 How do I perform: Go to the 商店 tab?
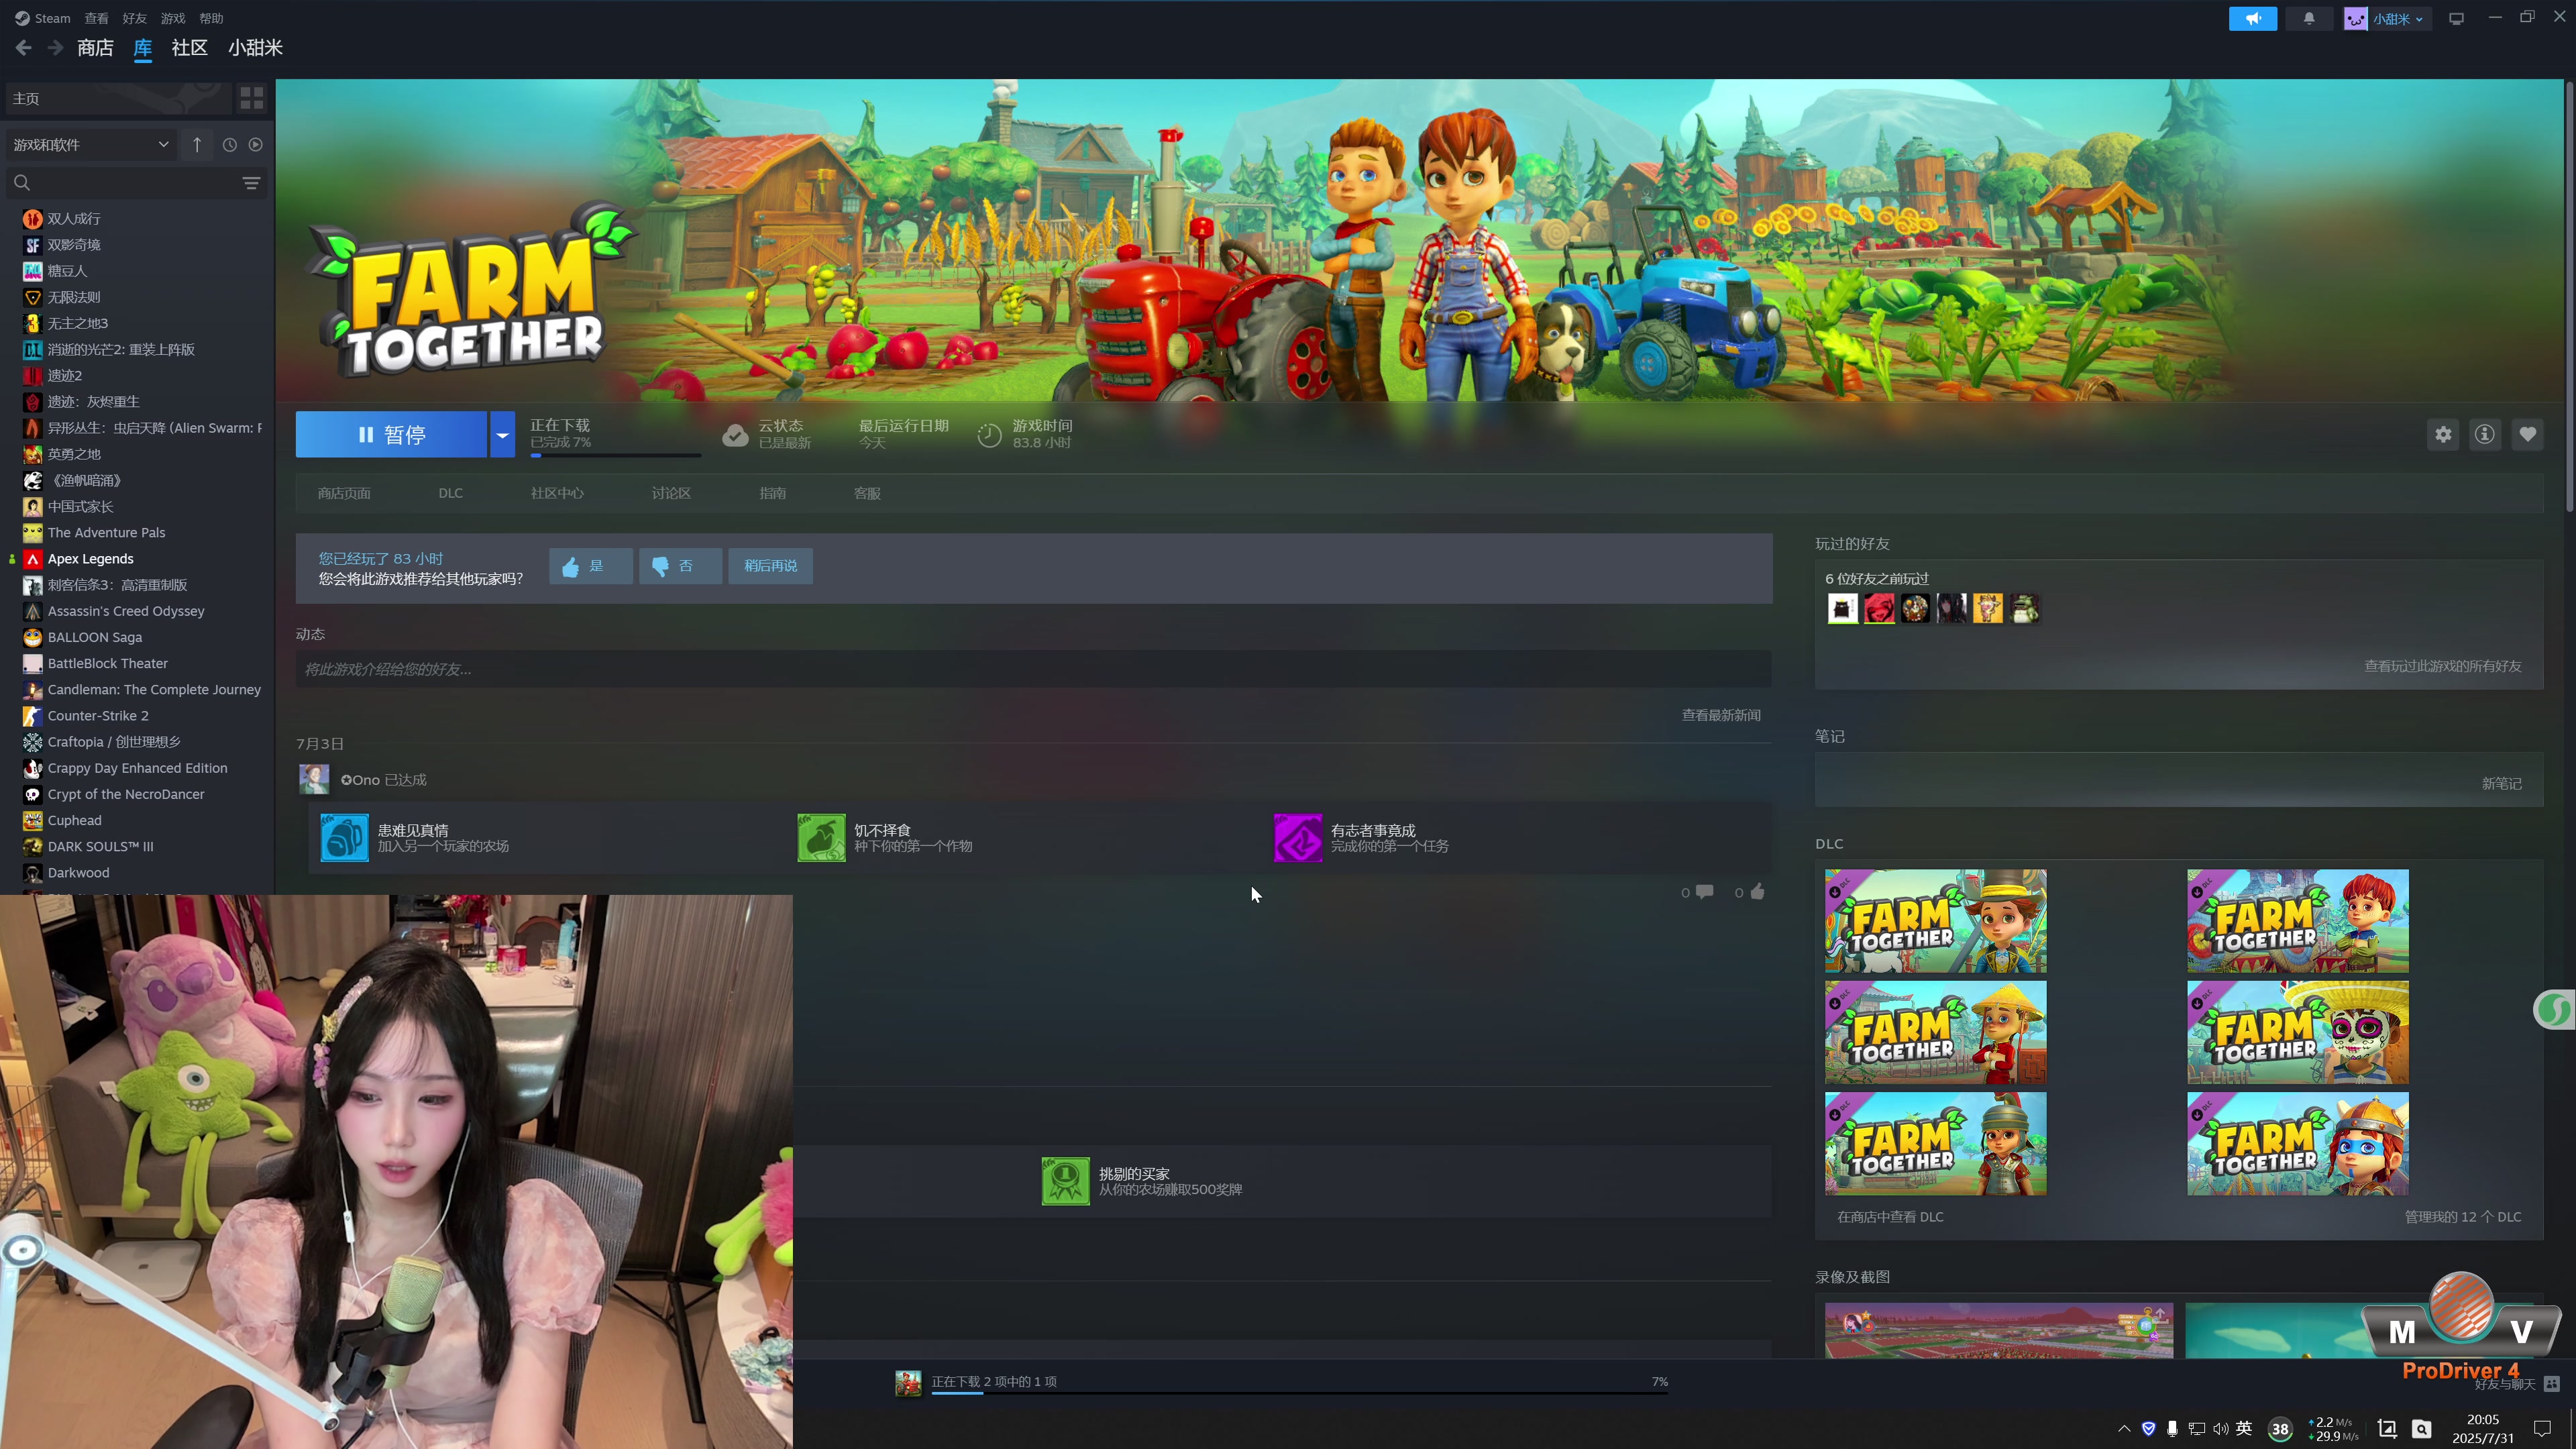click(x=95, y=48)
